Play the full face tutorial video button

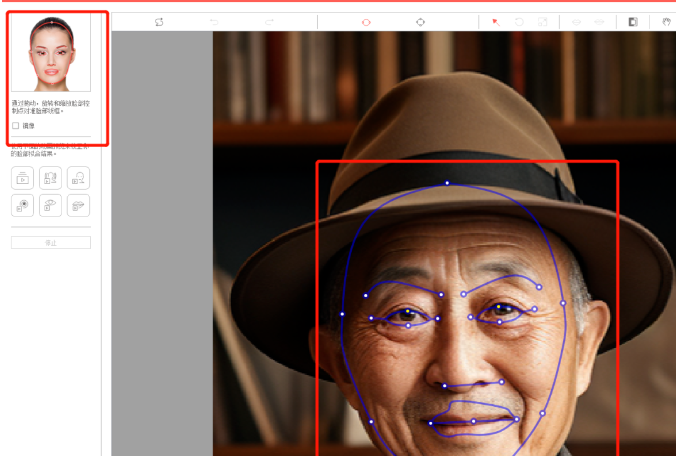(x=23, y=178)
